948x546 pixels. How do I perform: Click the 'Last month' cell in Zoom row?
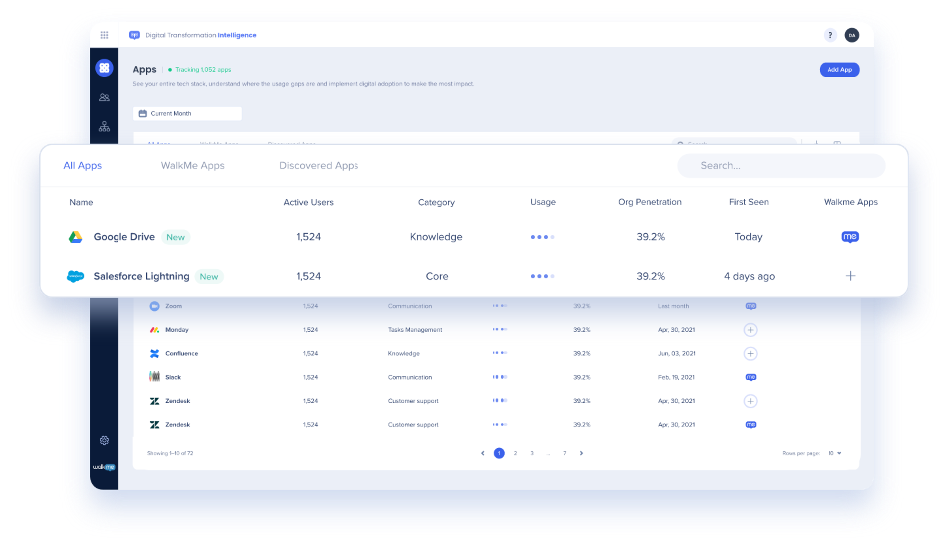(x=674, y=306)
